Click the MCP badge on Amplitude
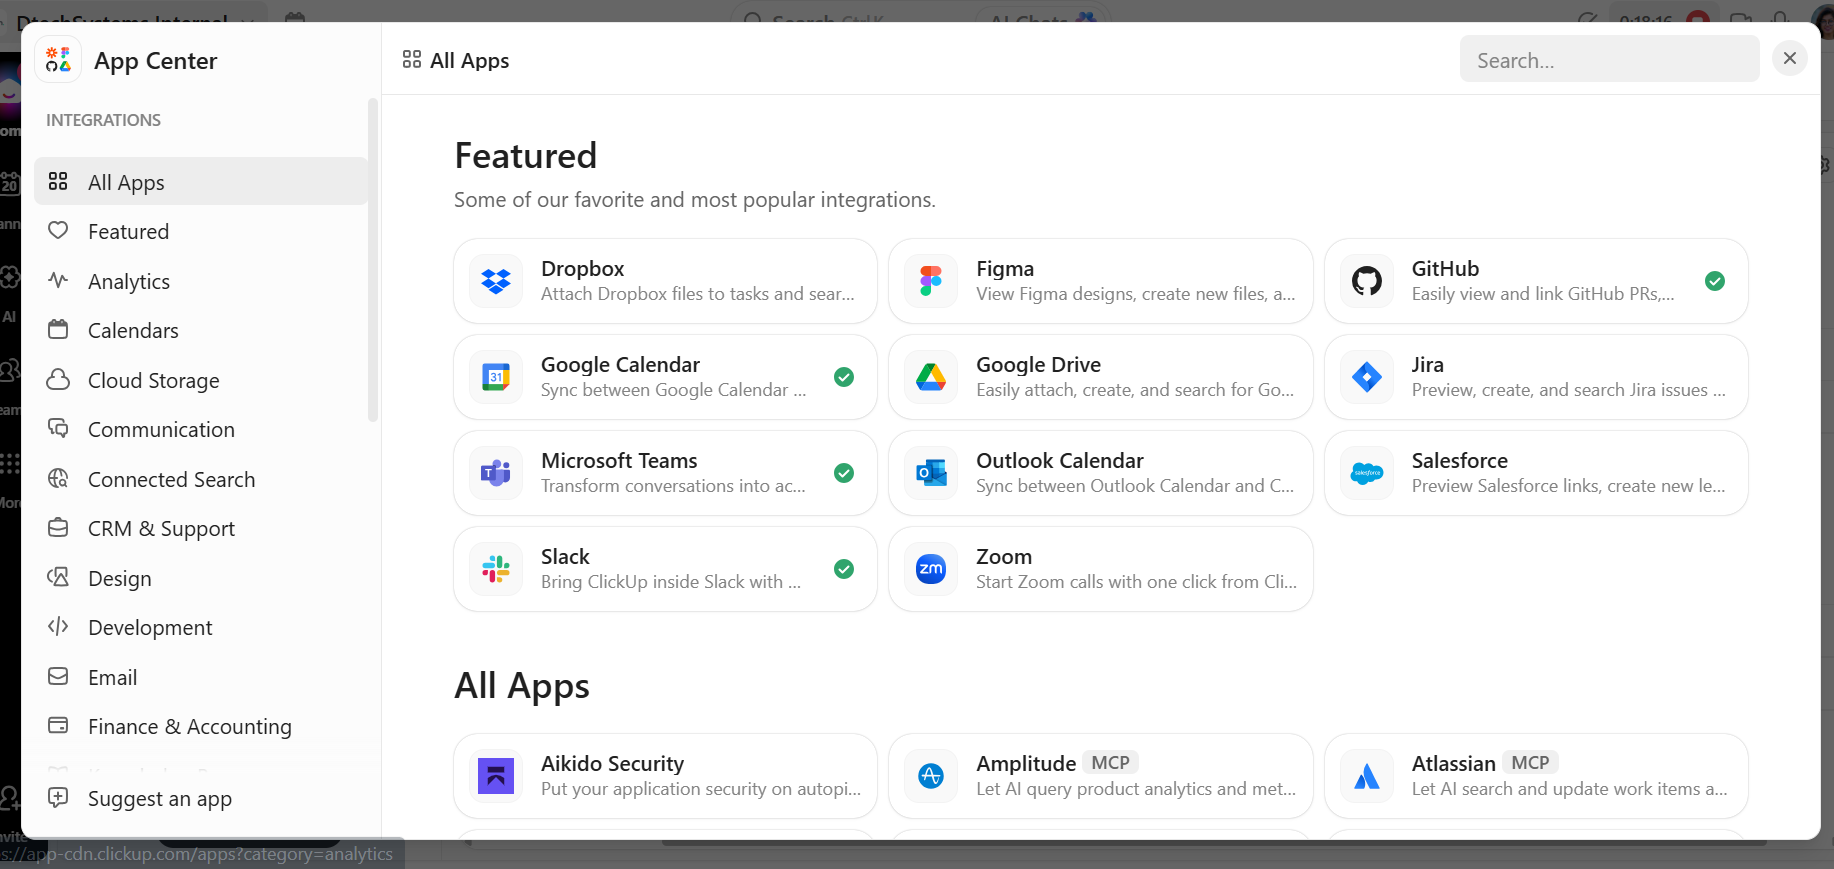Image resolution: width=1834 pixels, height=869 pixels. click(x=1110, y=763)
